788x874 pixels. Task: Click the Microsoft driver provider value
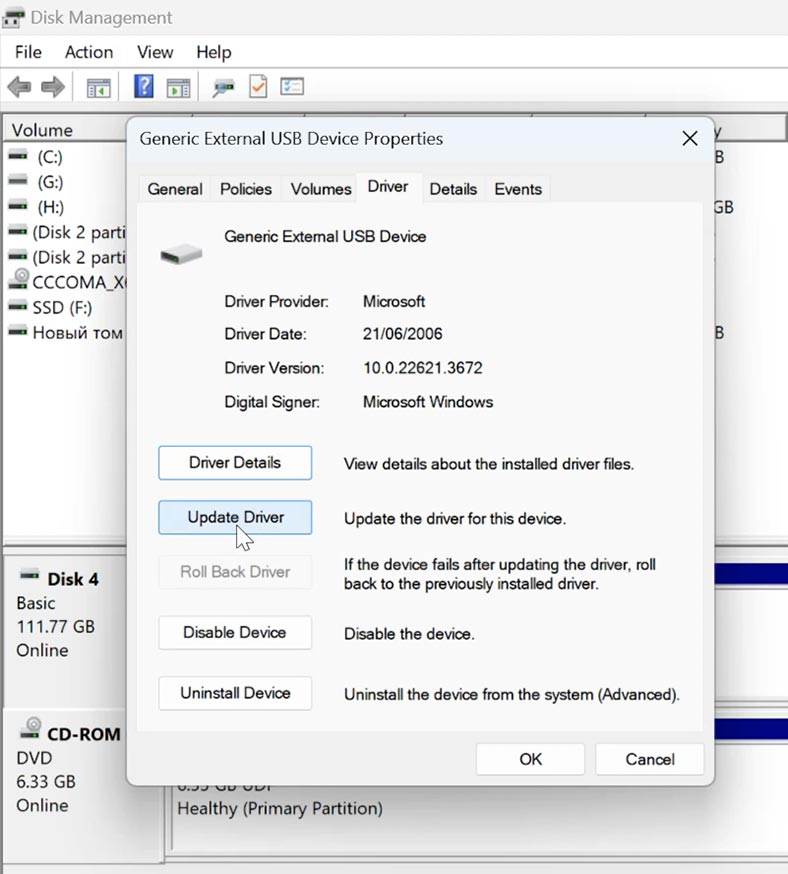[394, 302]
